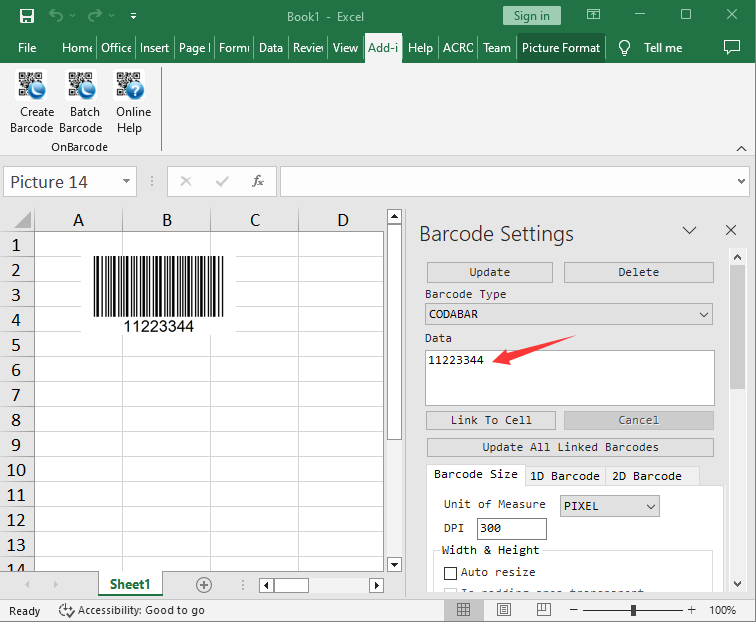This screenshot has height=622, width=756.
Task: Click the previous sheet navigation arrow
Action: (27, 585)
